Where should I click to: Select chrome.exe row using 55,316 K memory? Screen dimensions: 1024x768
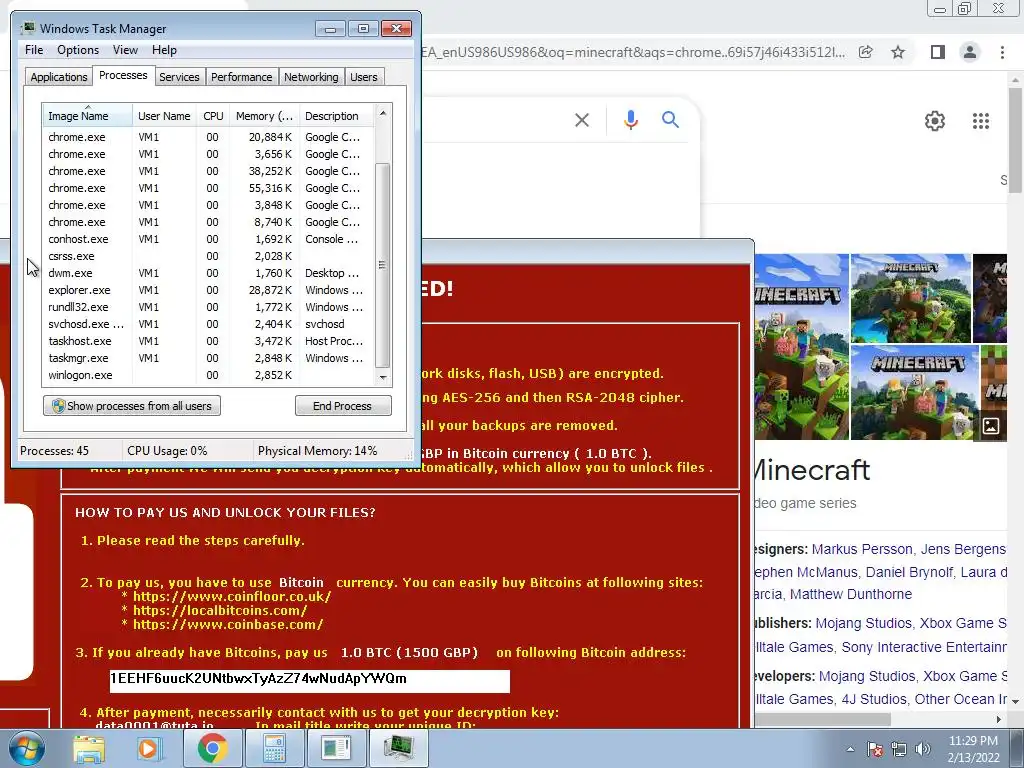click(209, 188)
